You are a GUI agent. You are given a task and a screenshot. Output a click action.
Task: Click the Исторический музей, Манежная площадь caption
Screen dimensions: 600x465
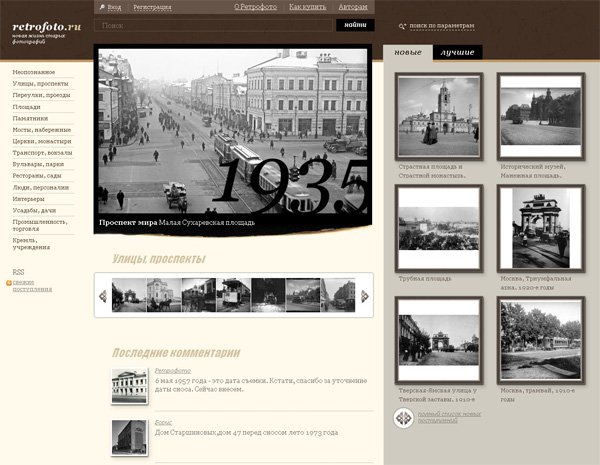click(533, 171)
